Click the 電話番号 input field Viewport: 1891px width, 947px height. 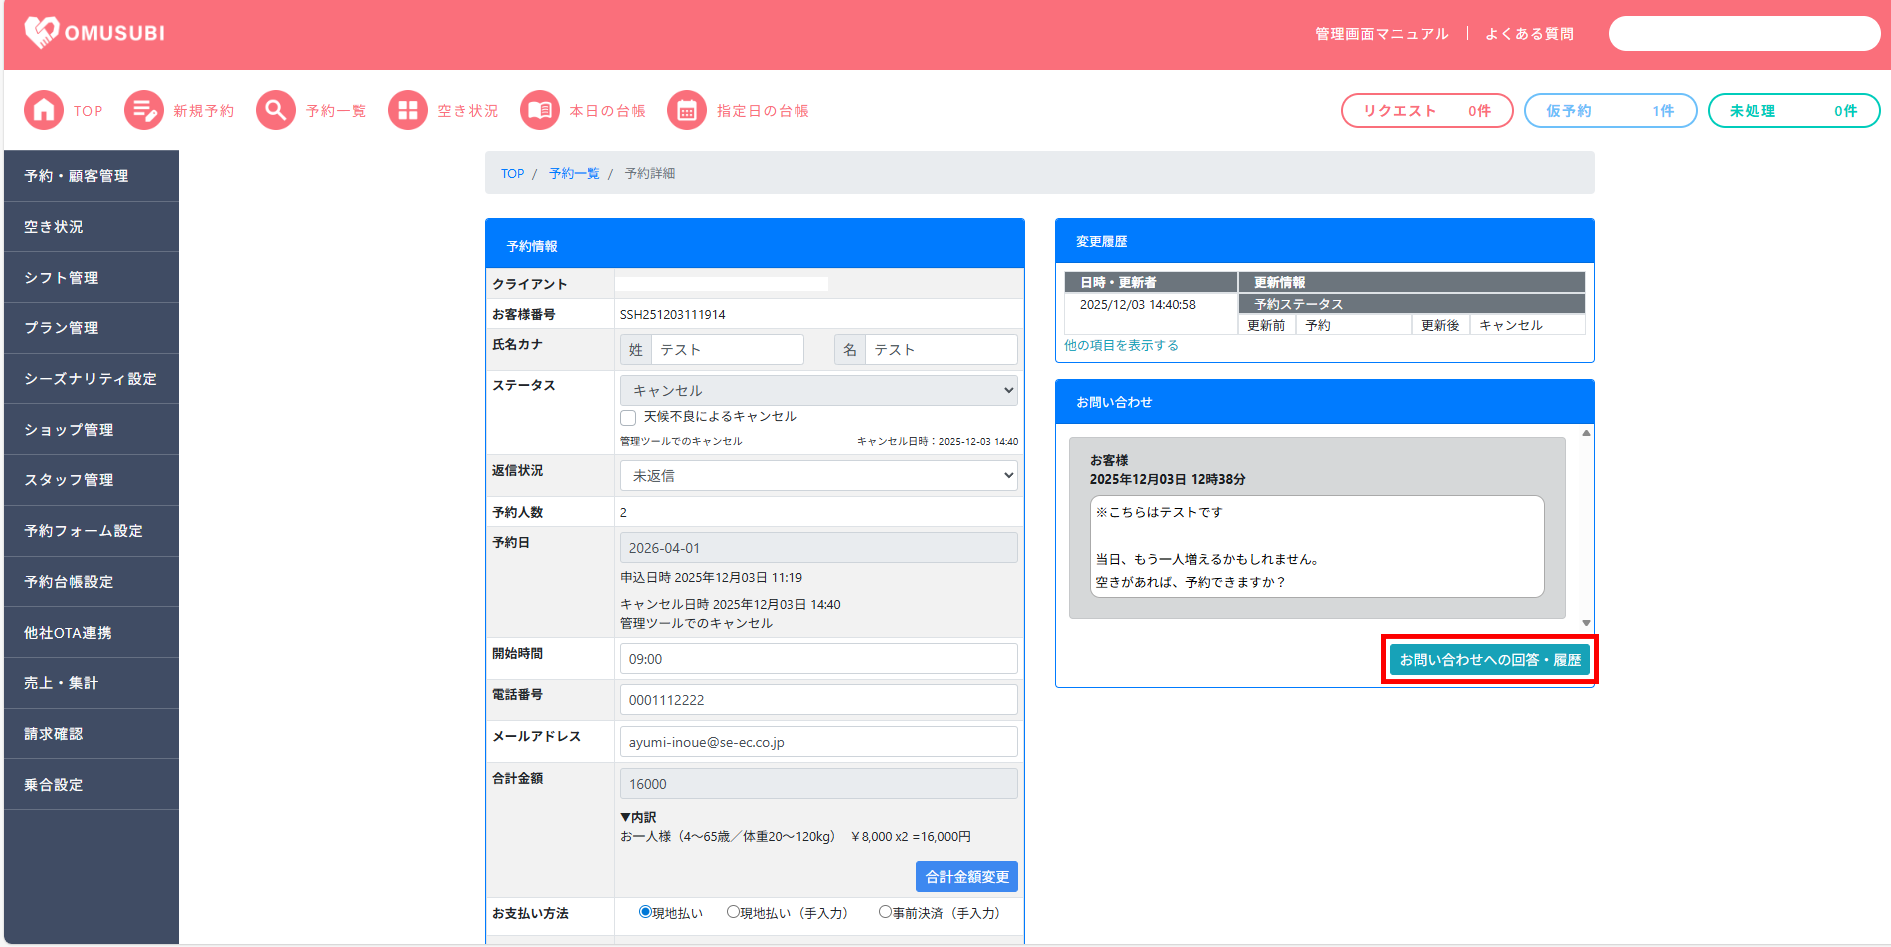(818, 700)
